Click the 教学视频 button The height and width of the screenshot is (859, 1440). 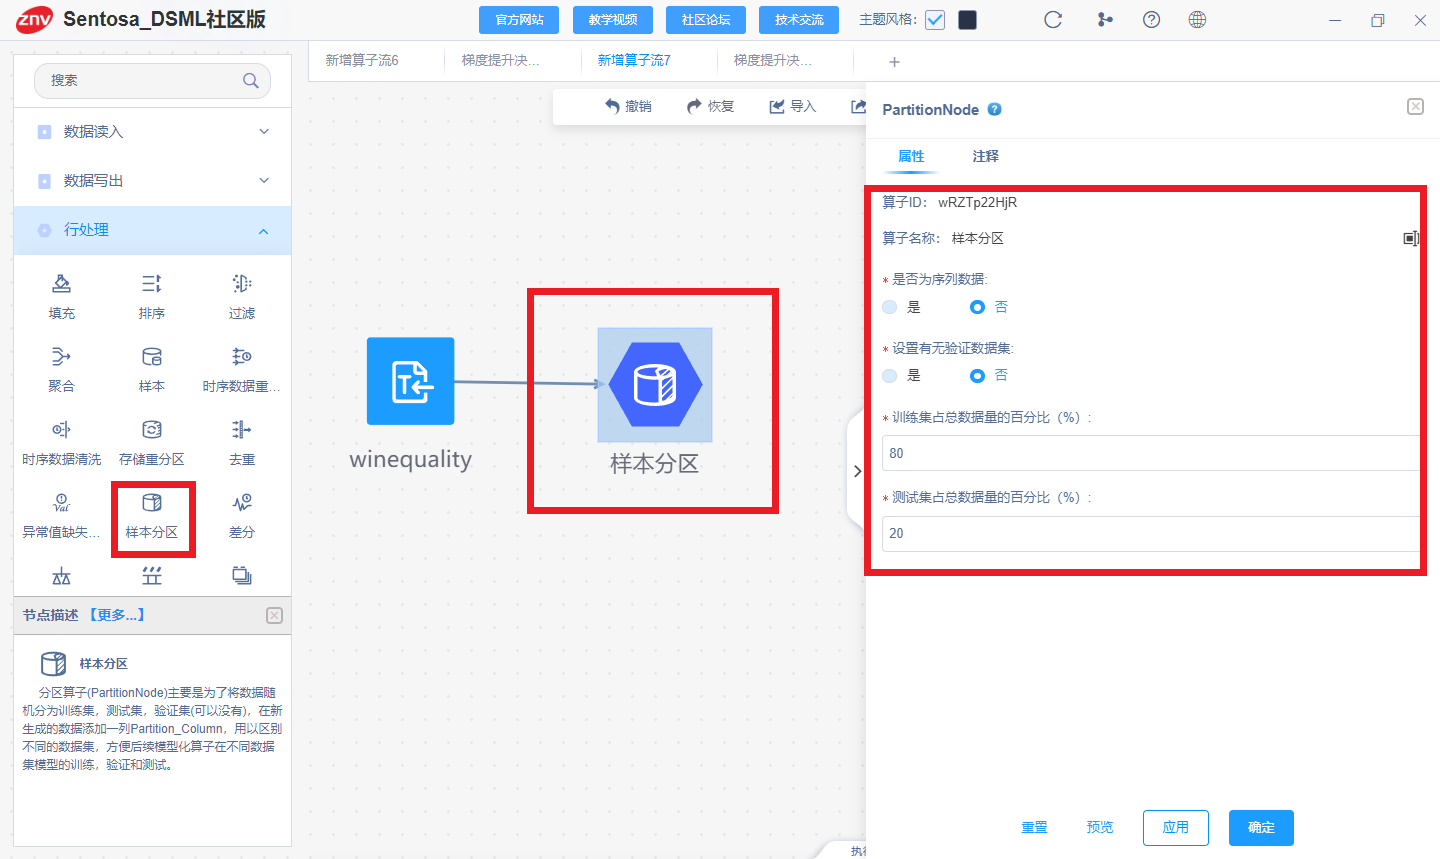tap(613, 20)
